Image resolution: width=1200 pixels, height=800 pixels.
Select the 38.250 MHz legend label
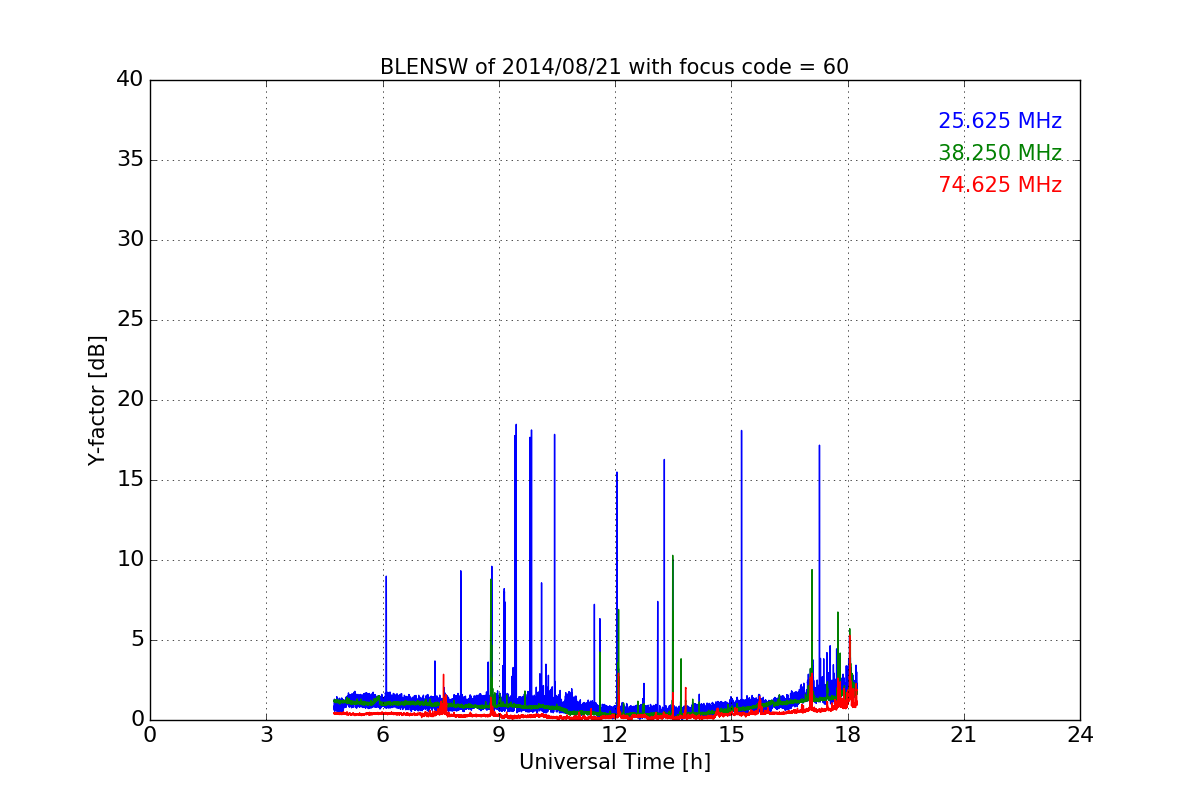click(x=1000, y=153)
